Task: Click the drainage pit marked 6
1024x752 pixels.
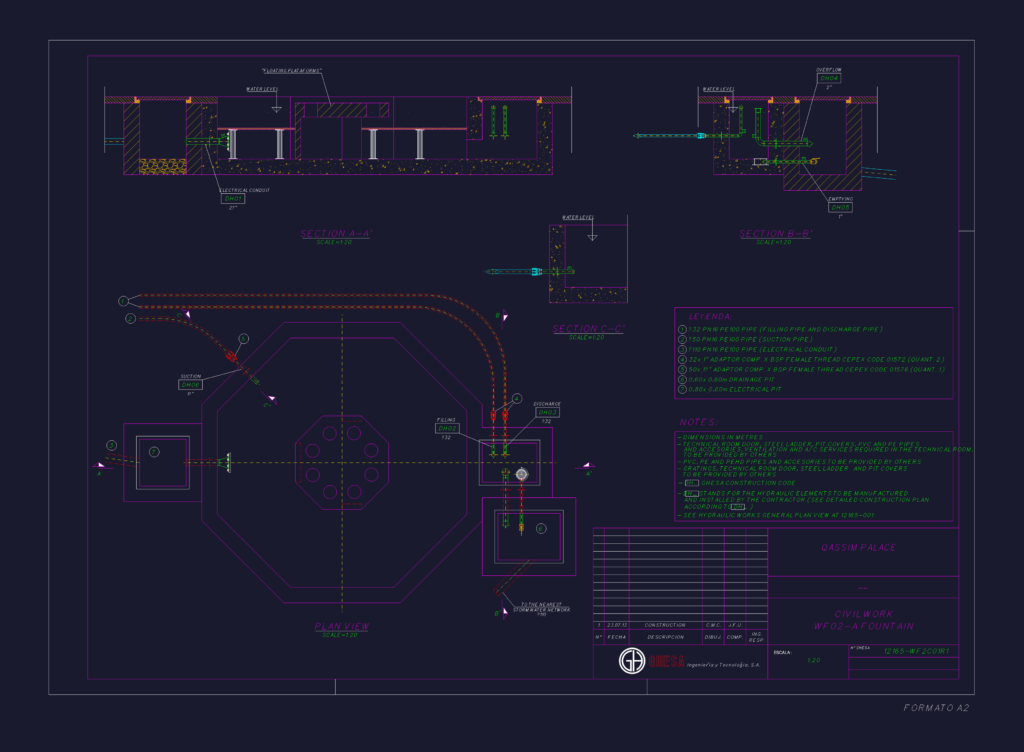Action: (529, 537)
